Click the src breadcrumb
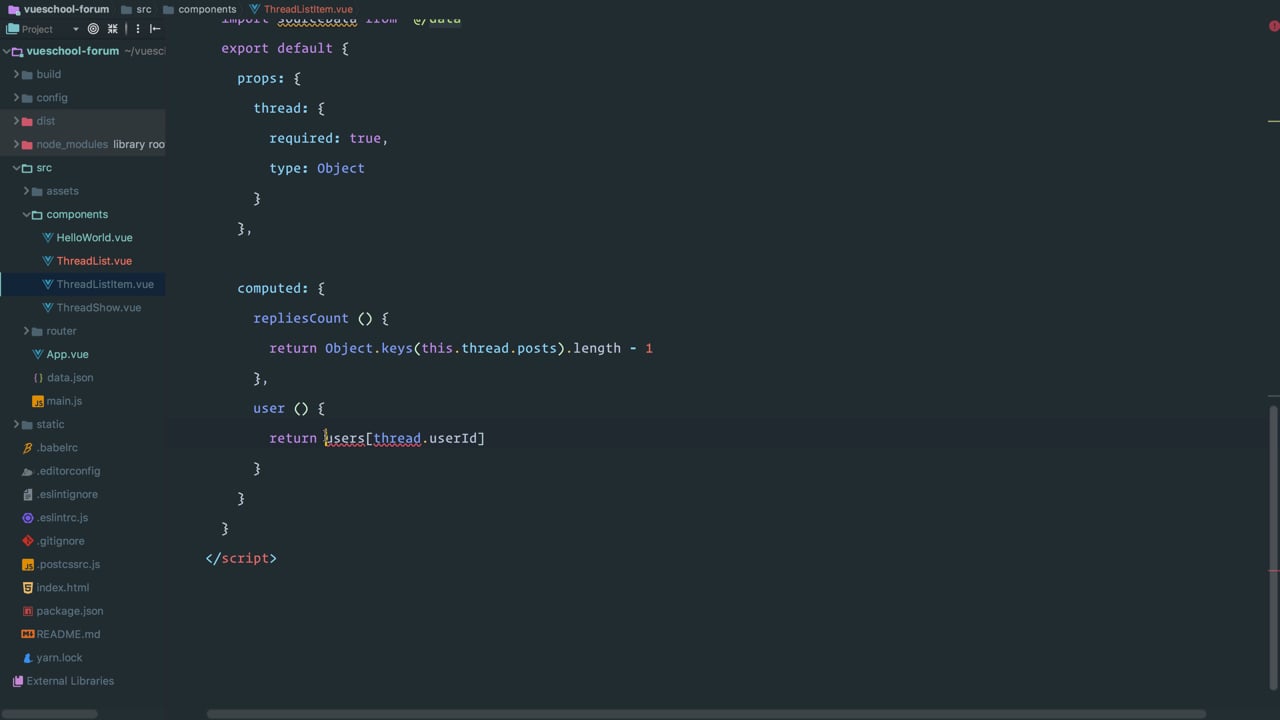Screen dimensions: 1280x720 (x=144, y=9)
